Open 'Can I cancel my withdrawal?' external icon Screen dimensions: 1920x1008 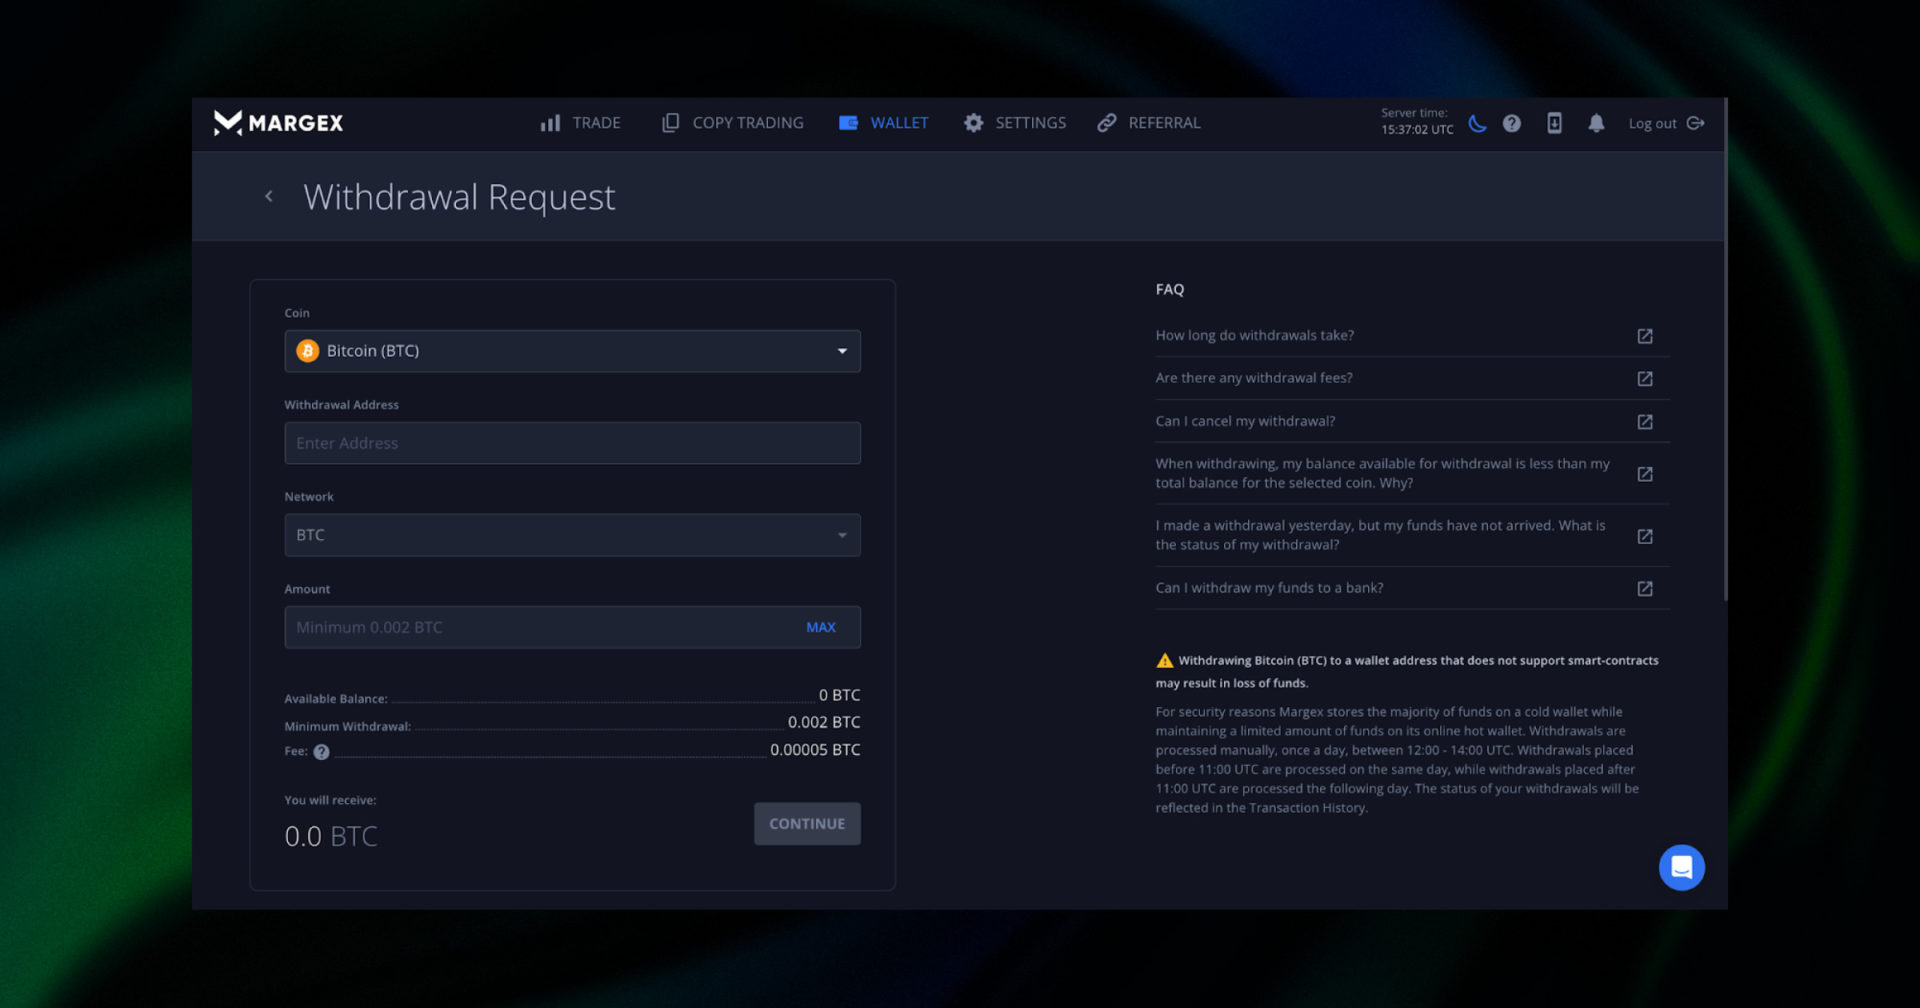click(1644, 422)
